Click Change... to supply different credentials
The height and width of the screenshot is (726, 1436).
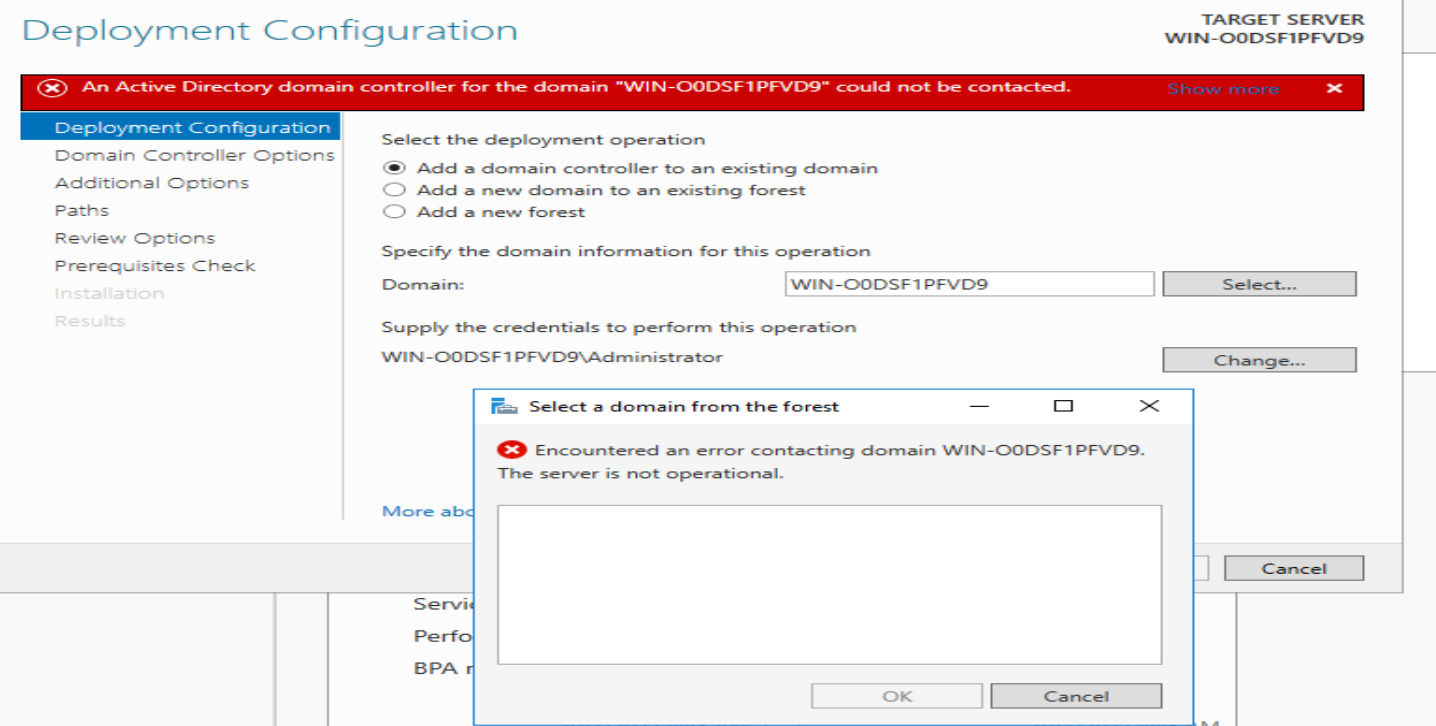click(1258, 359)
